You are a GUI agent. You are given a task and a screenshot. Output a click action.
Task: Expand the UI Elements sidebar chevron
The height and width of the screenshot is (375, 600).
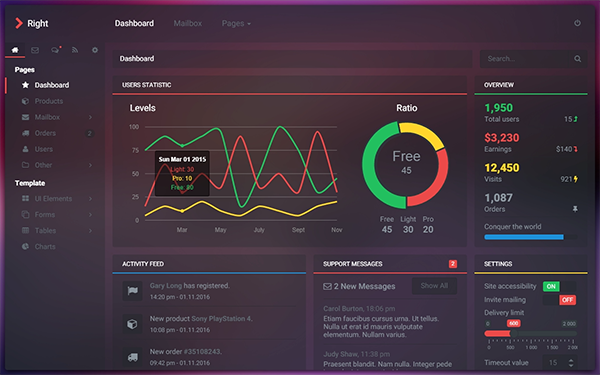(x=90, y=198)
